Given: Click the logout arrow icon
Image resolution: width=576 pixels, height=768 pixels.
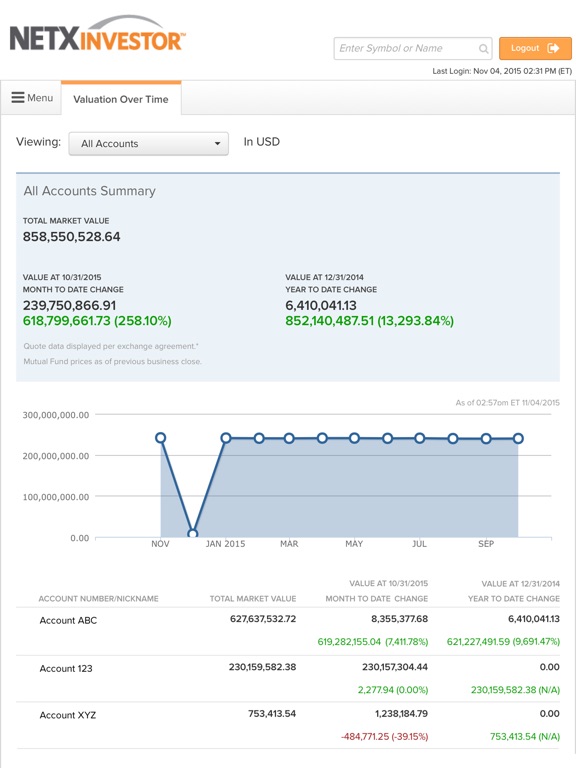Looking at the screenshot, I should (553, 48).
